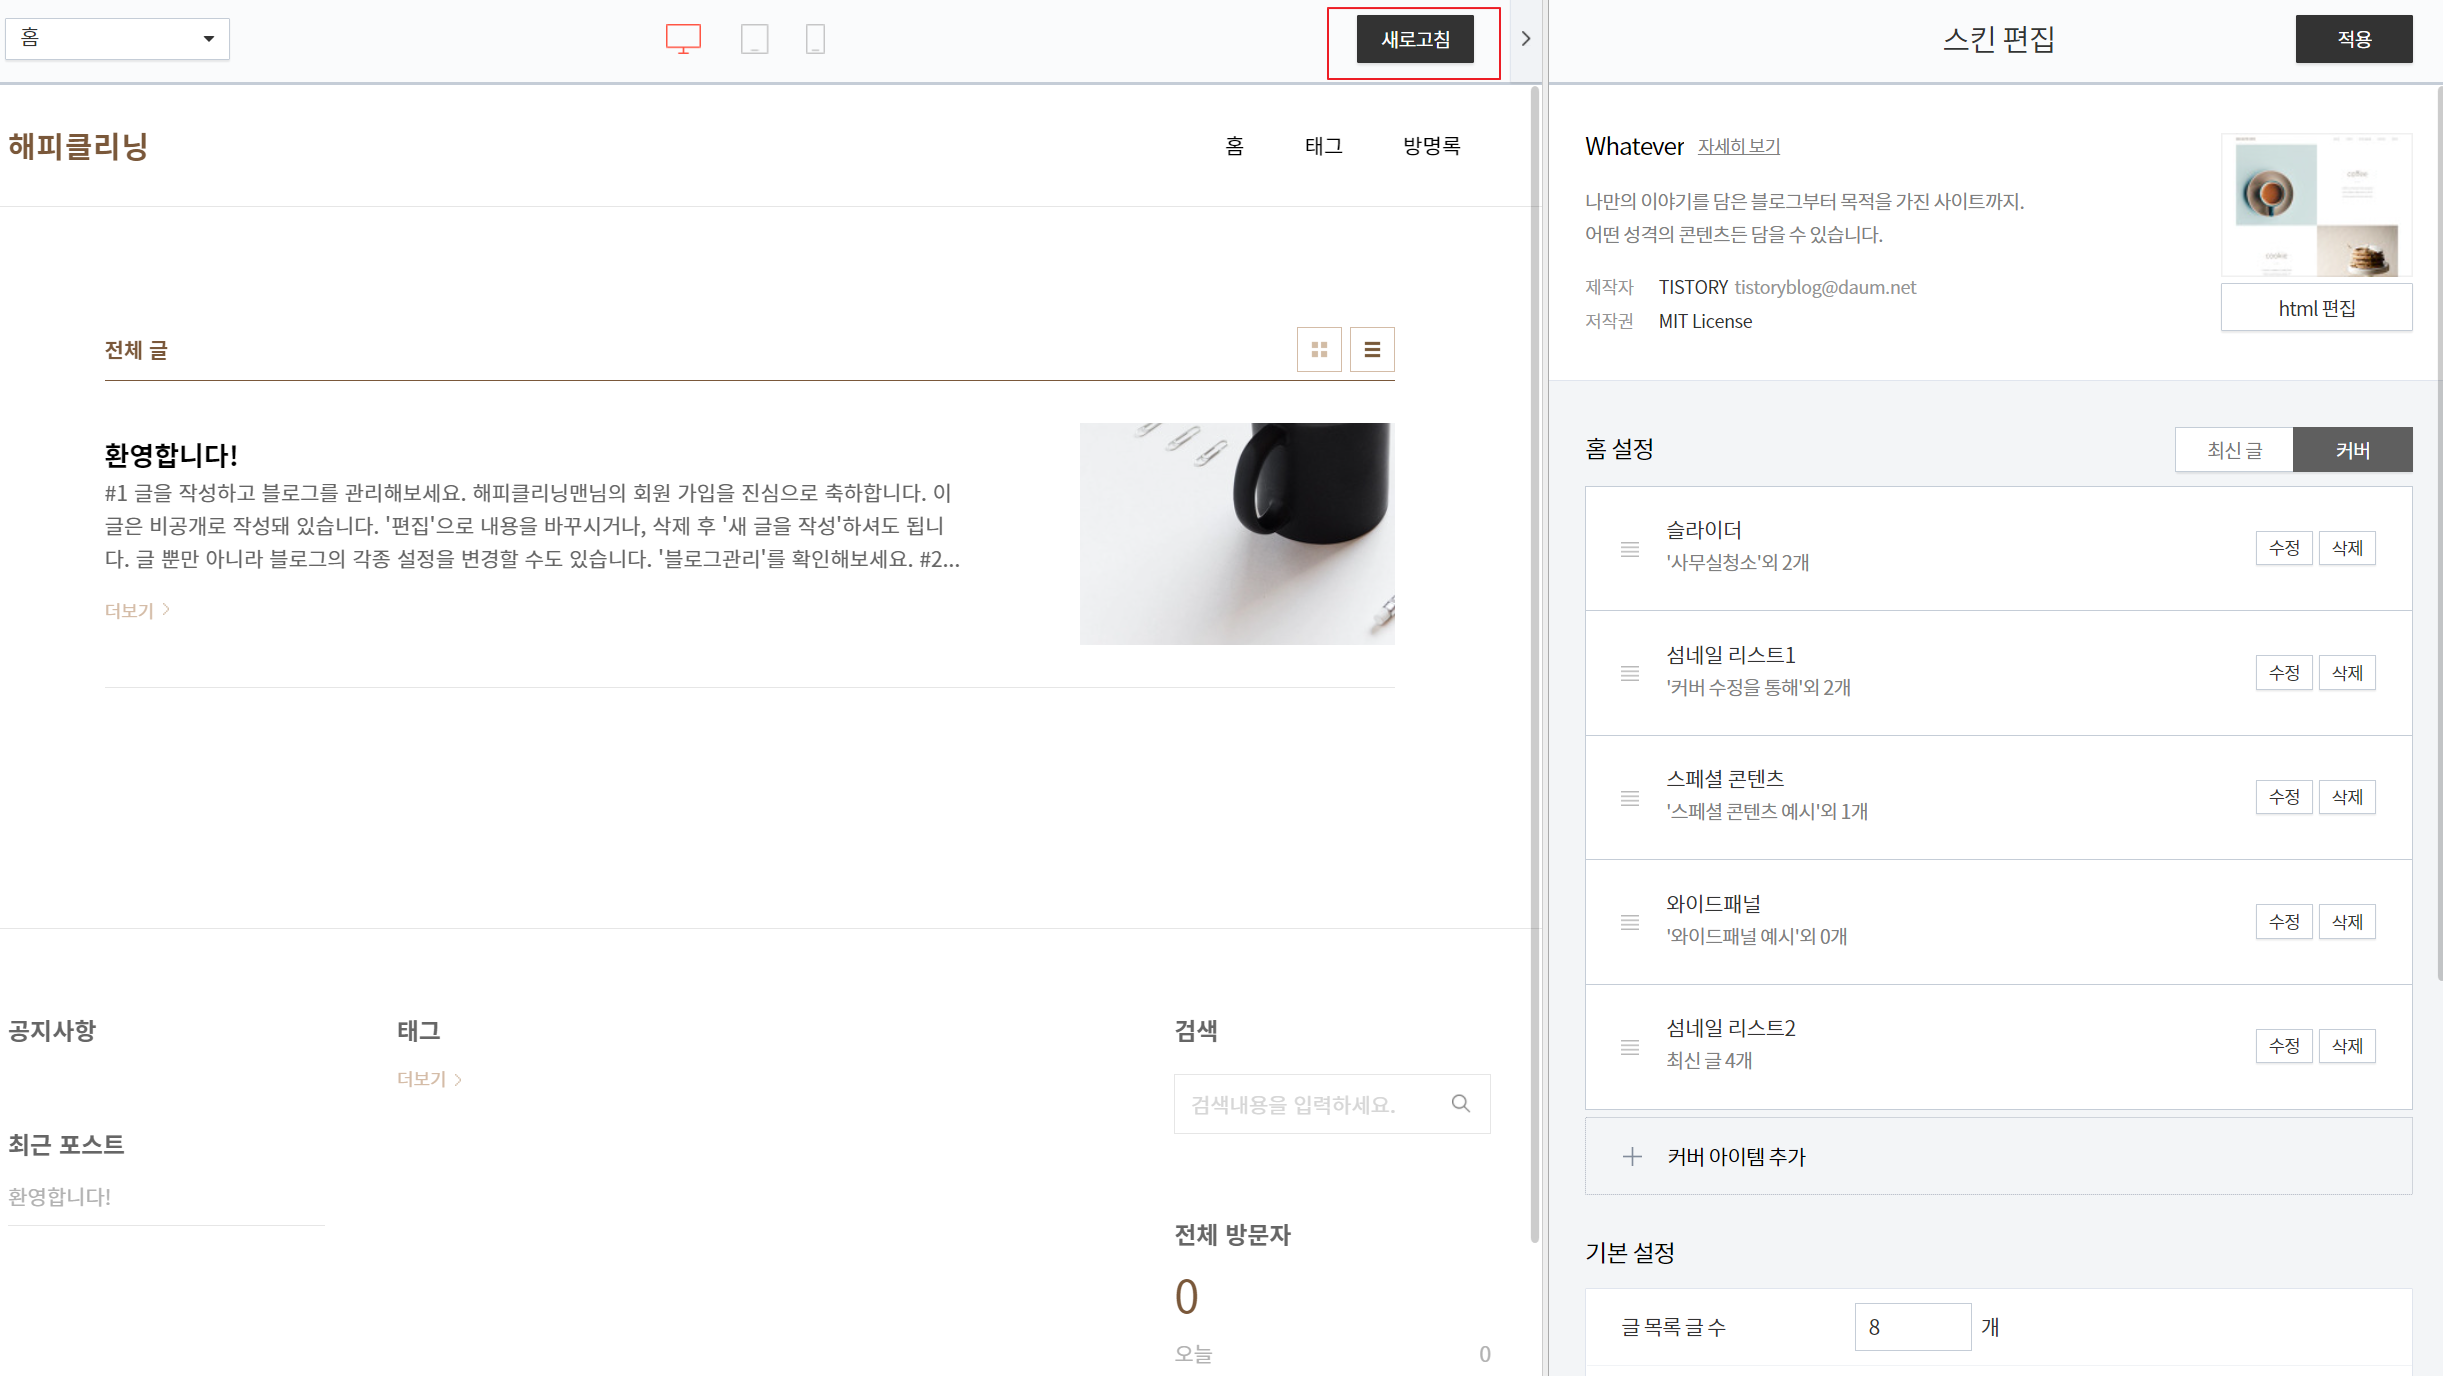
Task: Switch to tablet preview icon
Action: click(754, 39)
